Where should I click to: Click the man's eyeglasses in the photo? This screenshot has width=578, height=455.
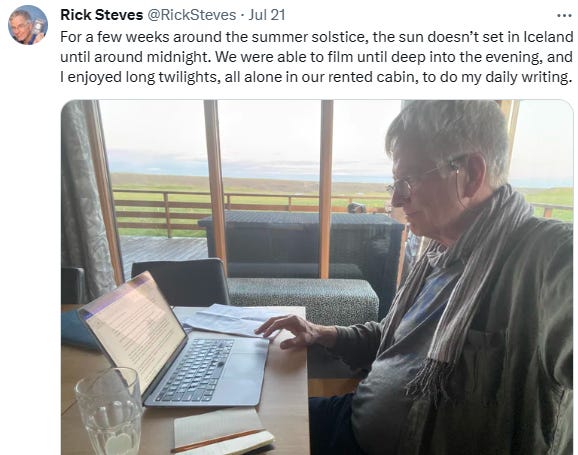pyautogui.click(x=417, y=181)
